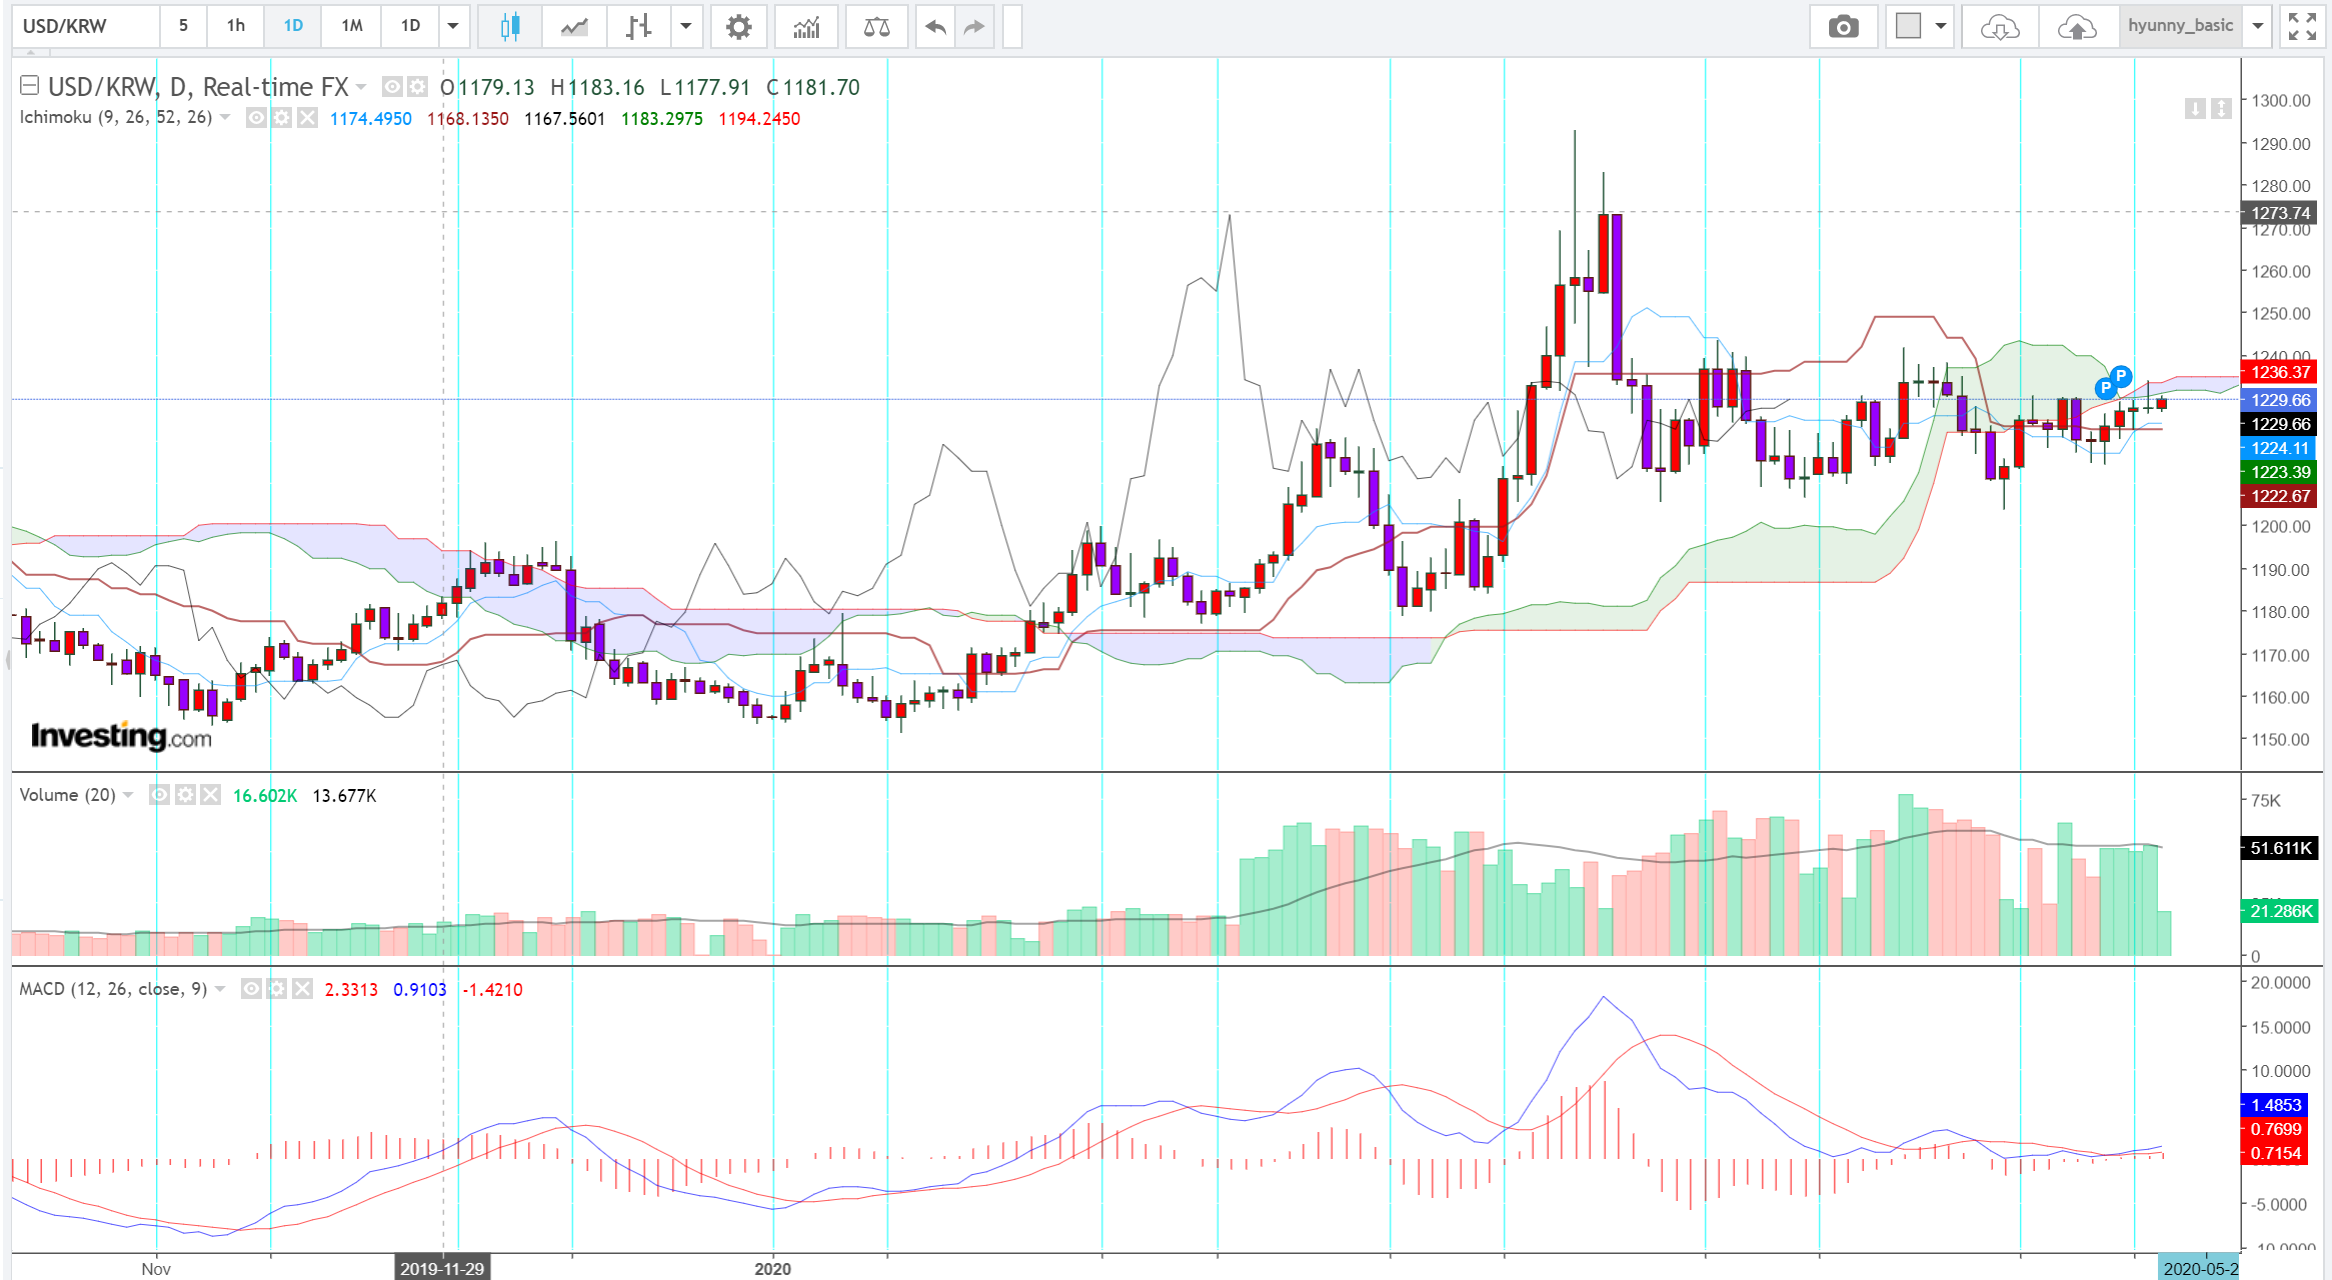
Task: Click the USD/KRW symbol input field
Action: [85, 26]
